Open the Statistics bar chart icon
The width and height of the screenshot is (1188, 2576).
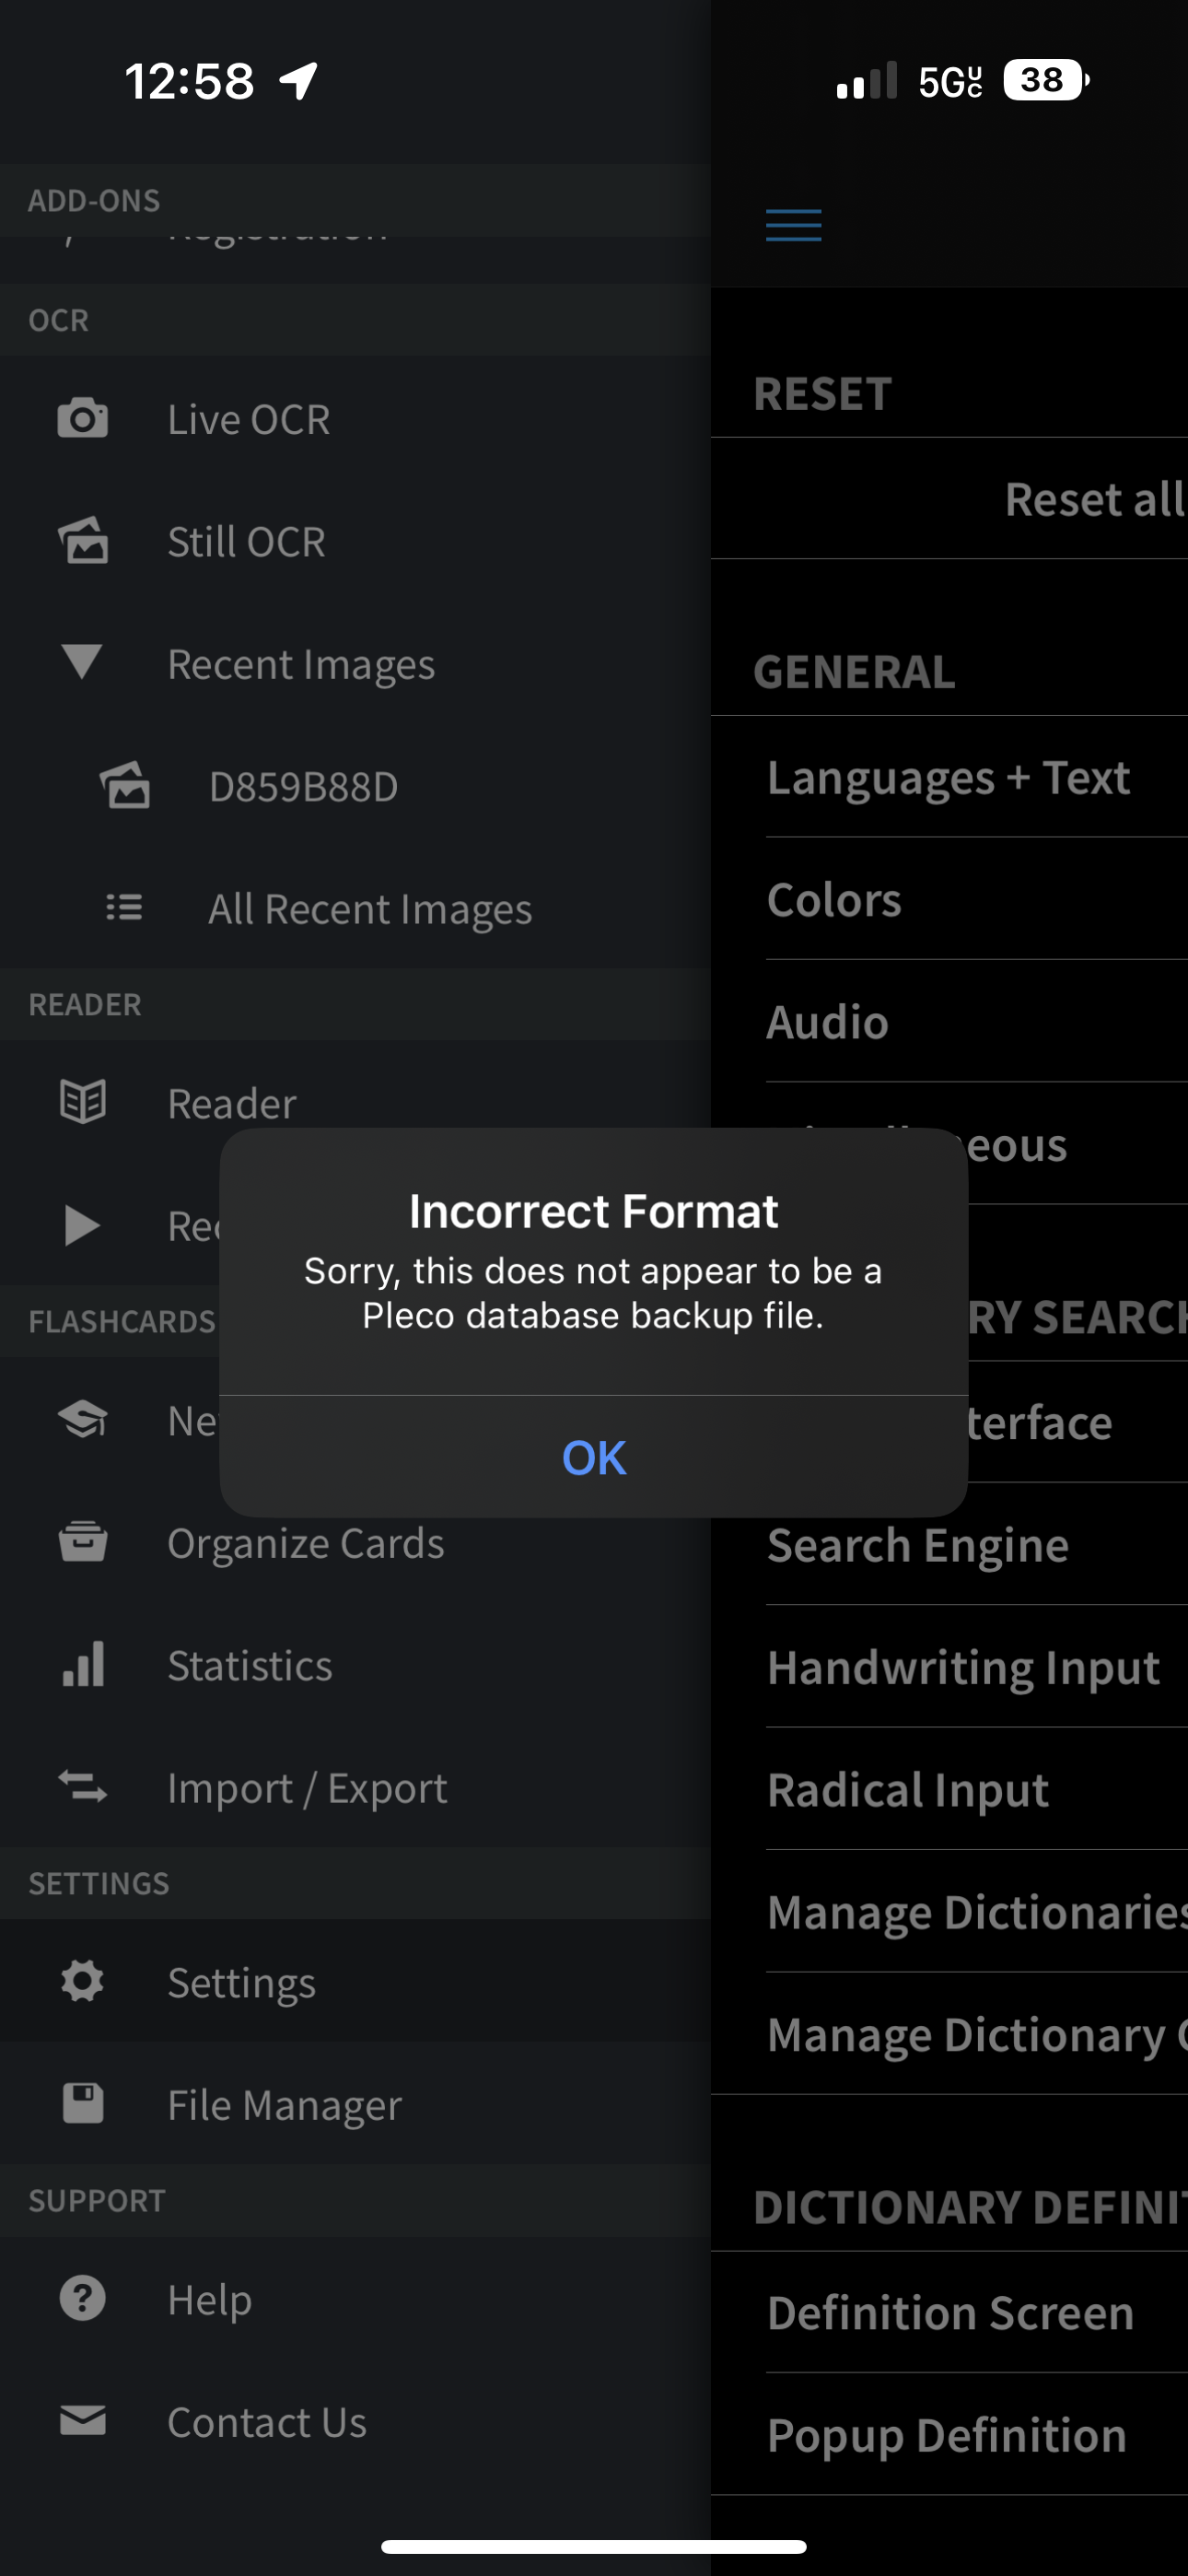[x=83, y=1664]
